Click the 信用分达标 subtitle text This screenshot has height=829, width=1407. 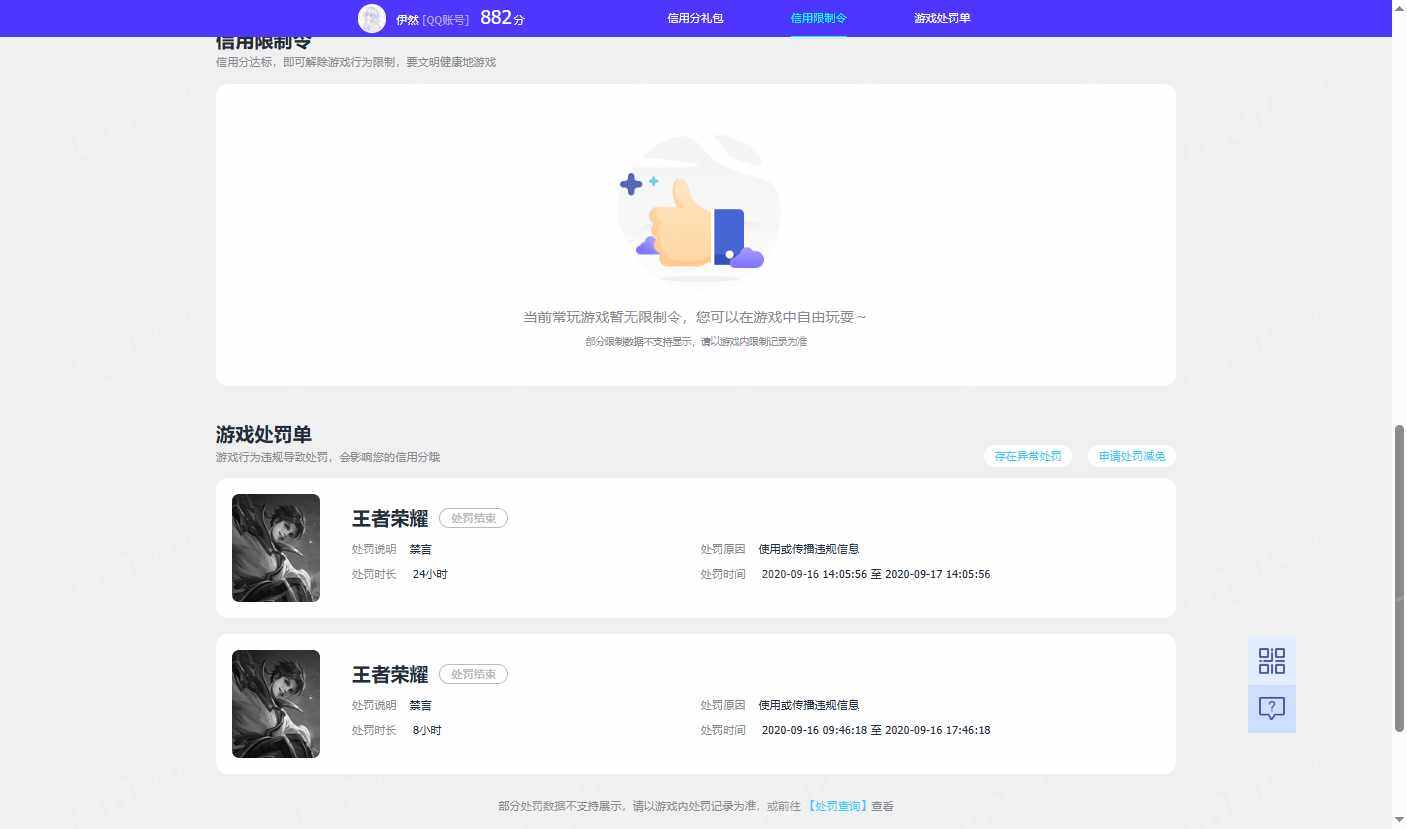356,62
